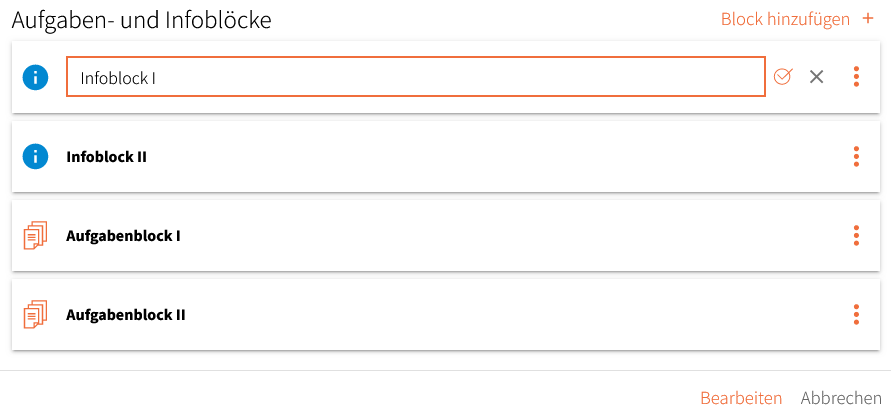Viewport: 891px width, 418px height.
Task: Select the Infoblock II row title
Action: 106,157
